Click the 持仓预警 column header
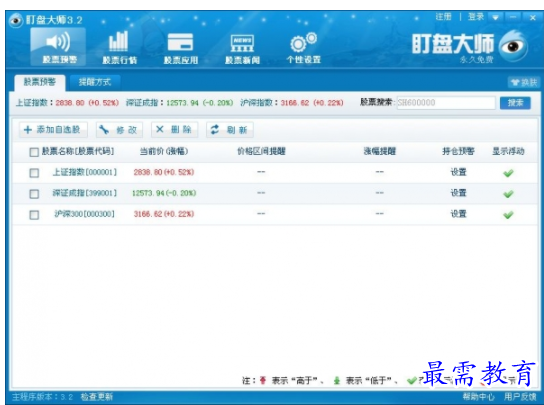 [x=458, y=151]
